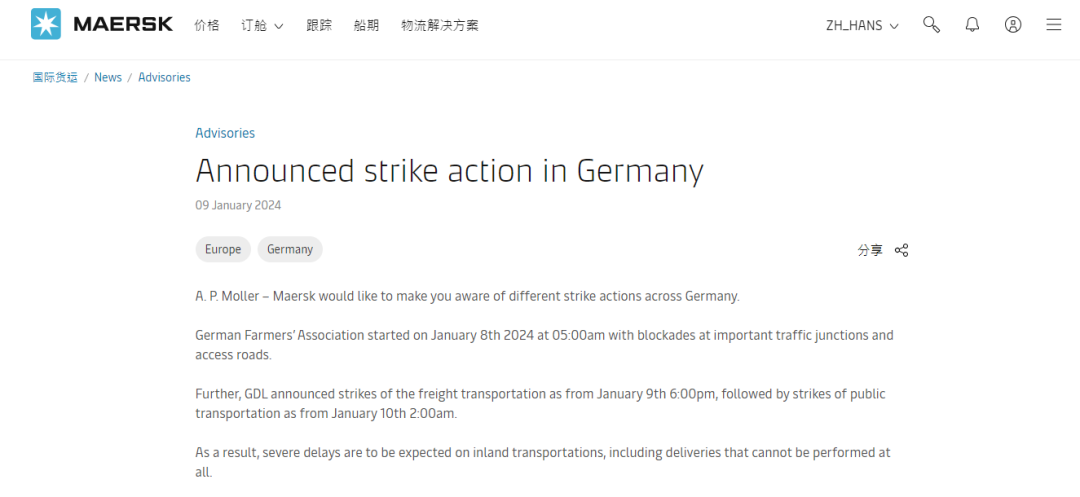
Task: Click the News breadcrumb link
Action: tap(108, 77)
